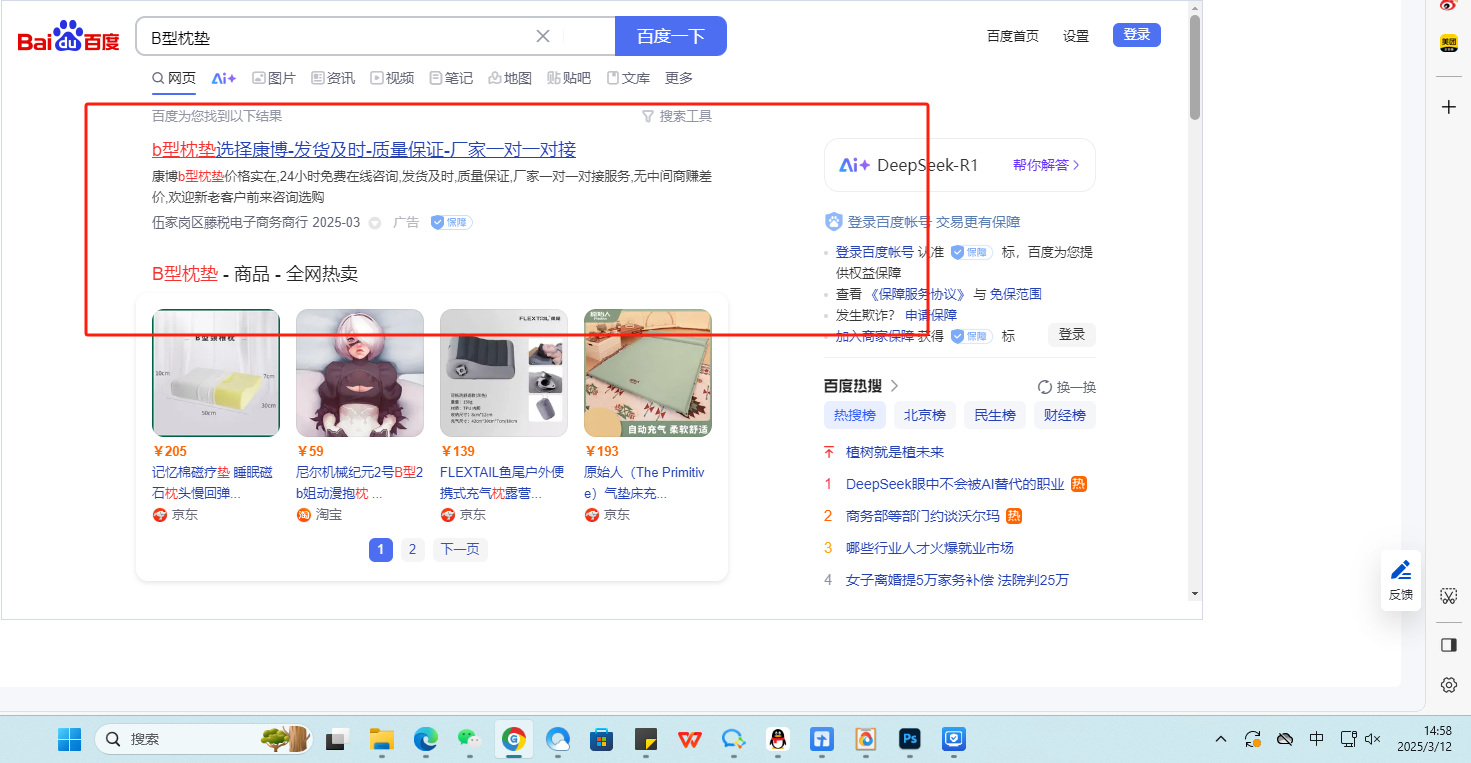Show hidden system tray icons

pos(1220,739)
